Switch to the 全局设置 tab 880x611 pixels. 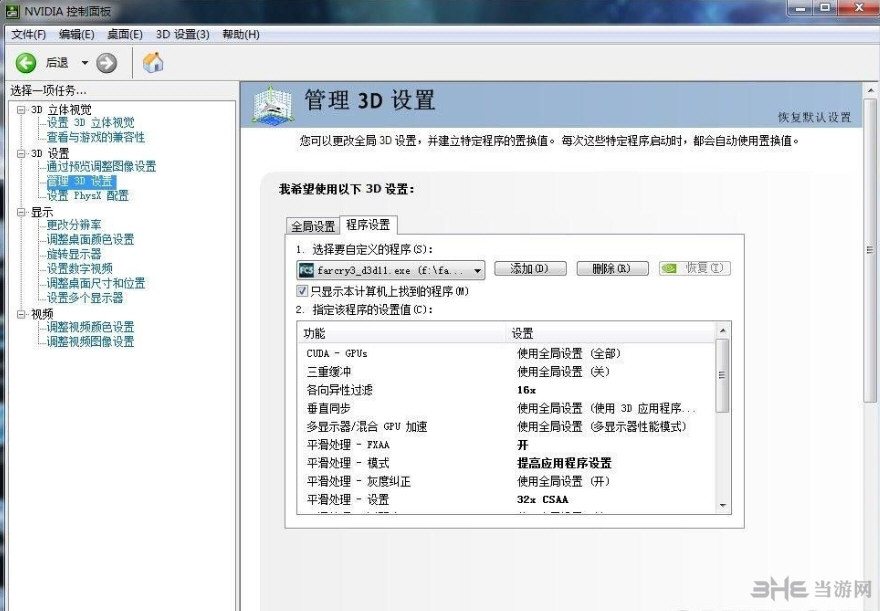pyautogui.click(x=313, y=226)
